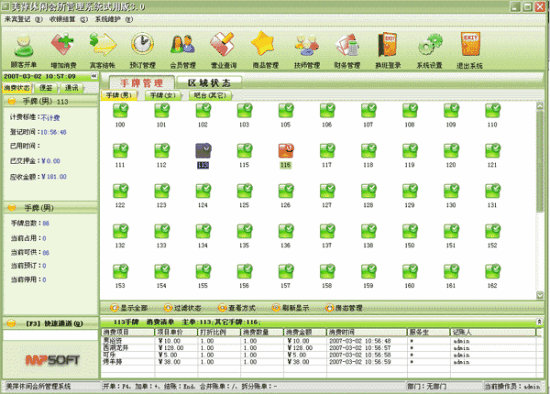The height and width of the screenshot is (394, 550).
Task: Click scroll-down arrow of tag grid
Action: 540,295
